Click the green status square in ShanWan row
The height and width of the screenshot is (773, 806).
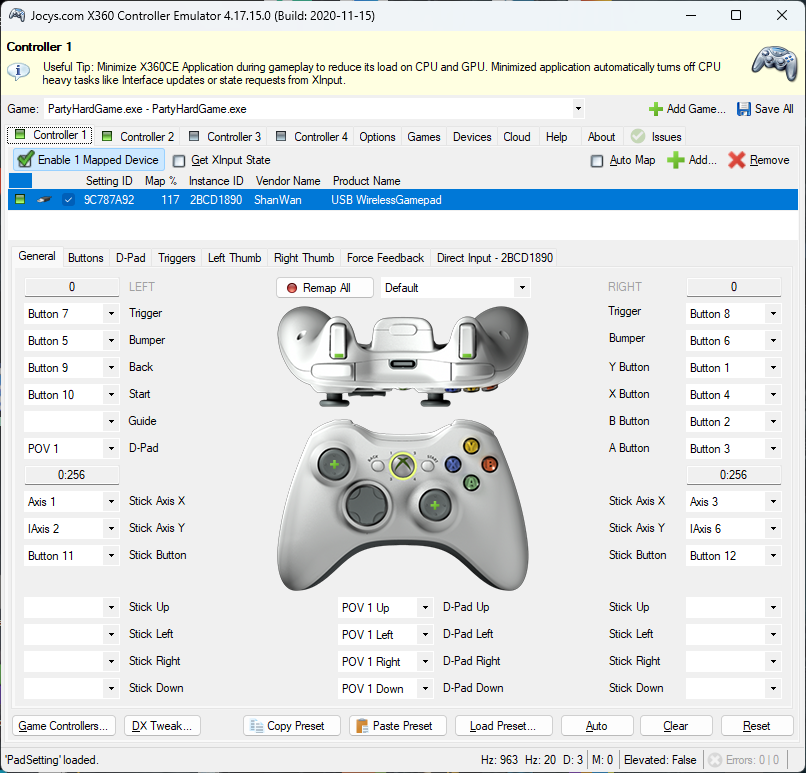[x=20, y=199]
